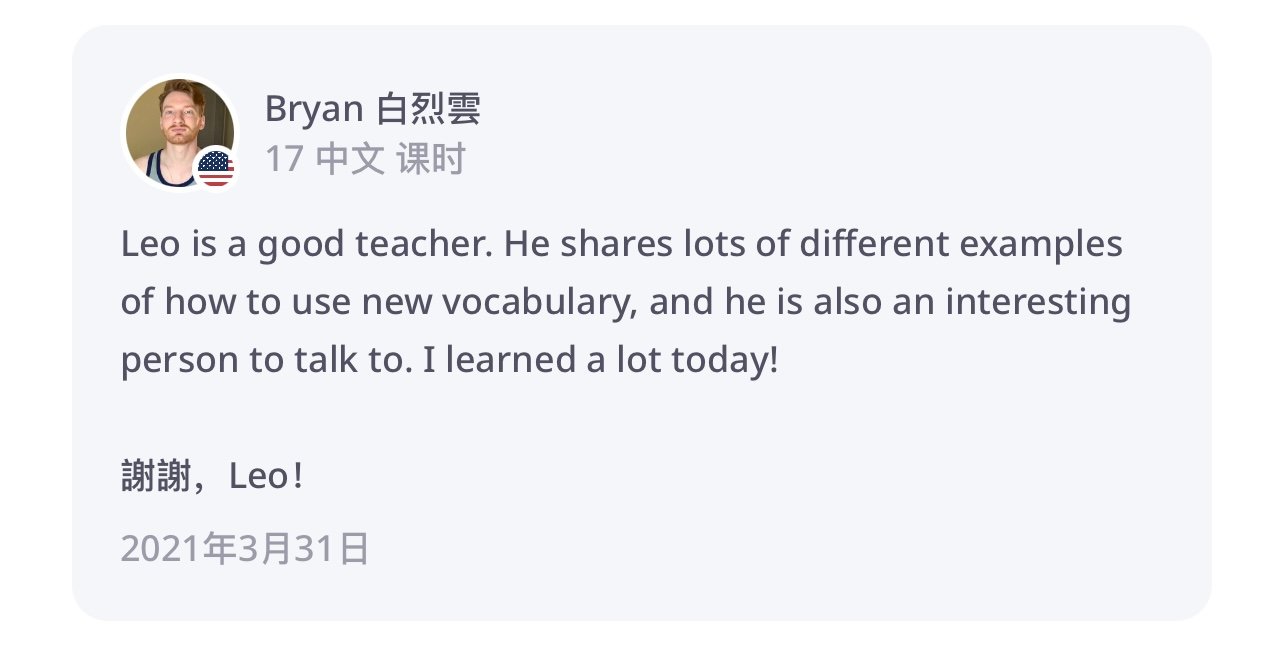Viewport: 1284px width, 647px height.
Task: Click the 课时 lessons label
Action: pos(431,159)
